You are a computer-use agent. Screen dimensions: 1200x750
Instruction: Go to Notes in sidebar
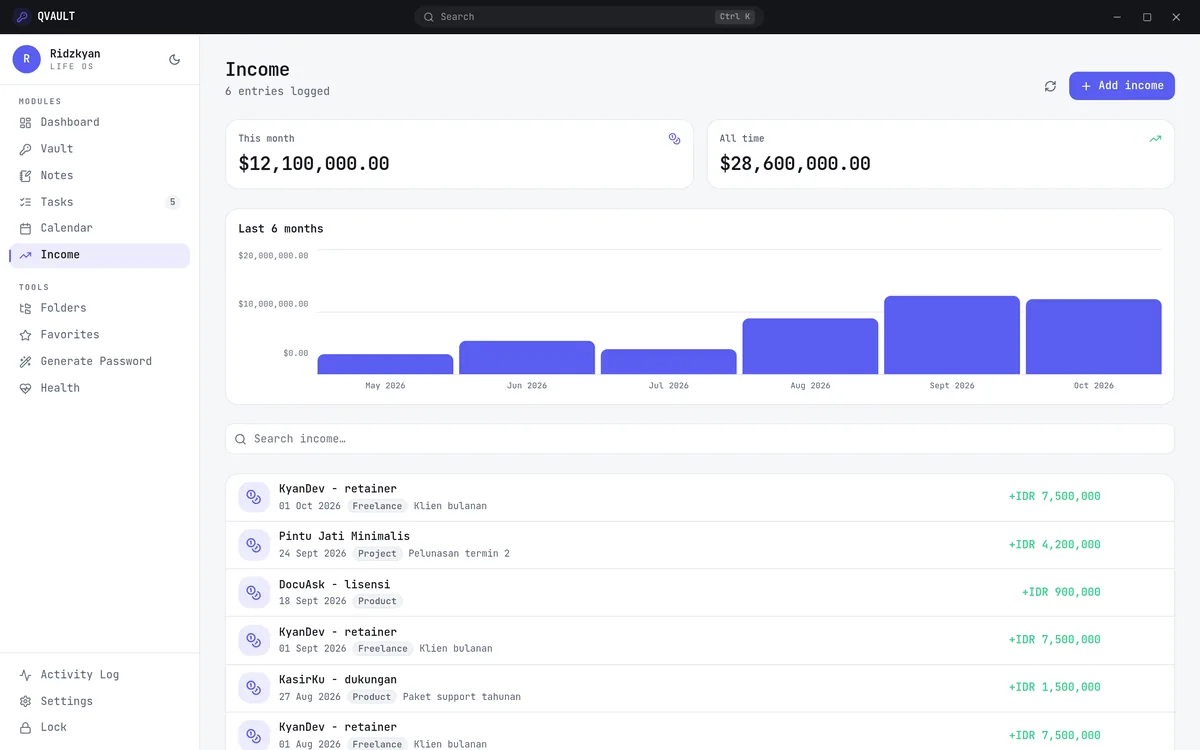100,175
